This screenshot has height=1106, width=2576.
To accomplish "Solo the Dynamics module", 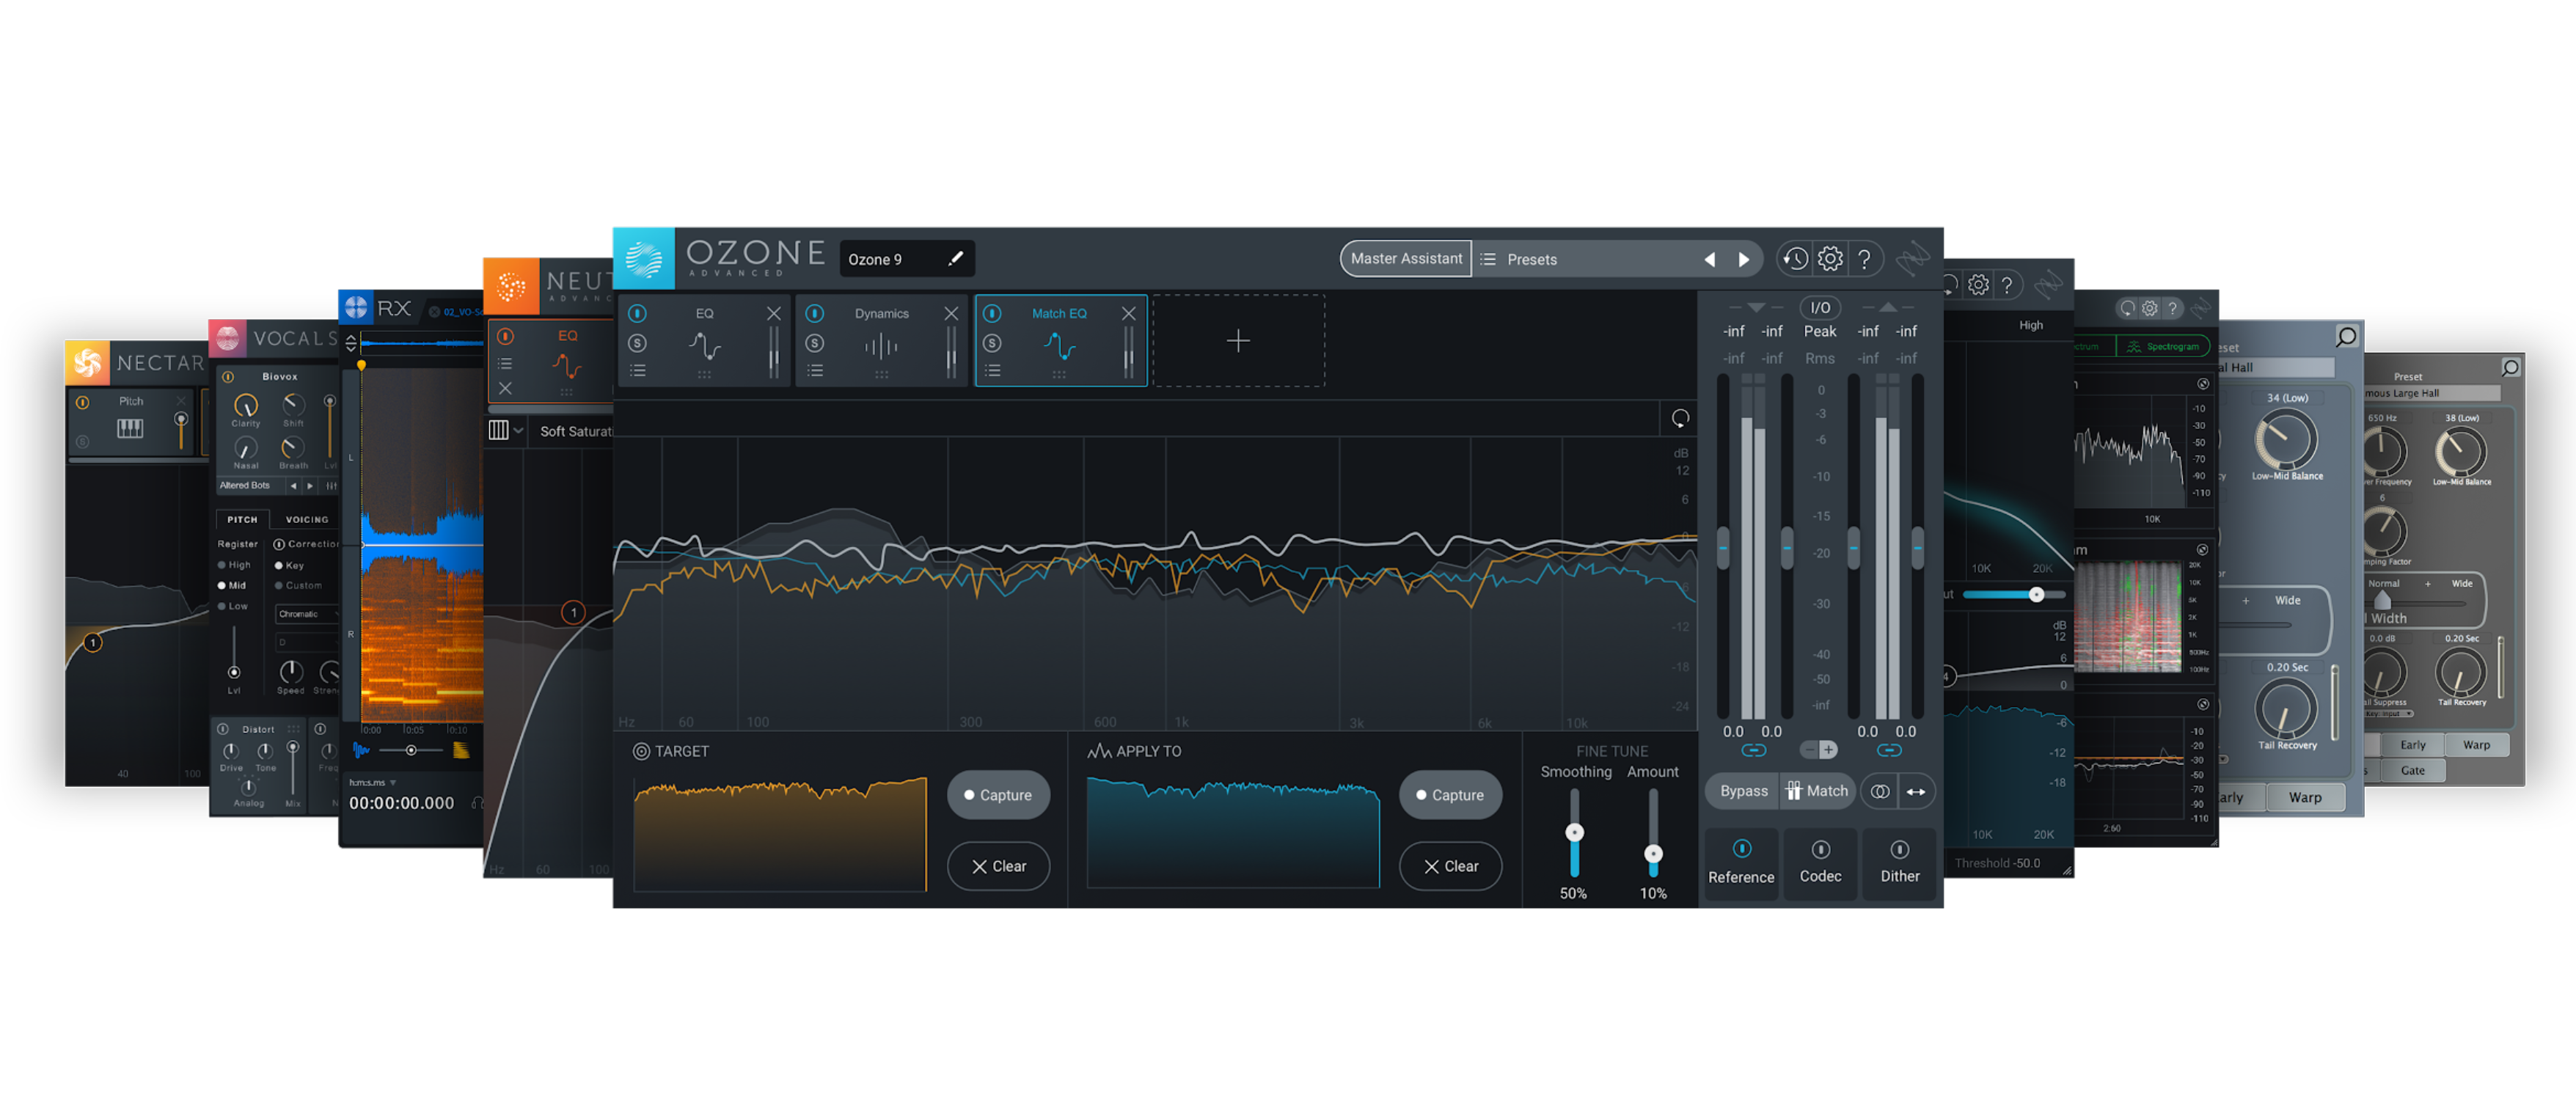I will [815, 343].
